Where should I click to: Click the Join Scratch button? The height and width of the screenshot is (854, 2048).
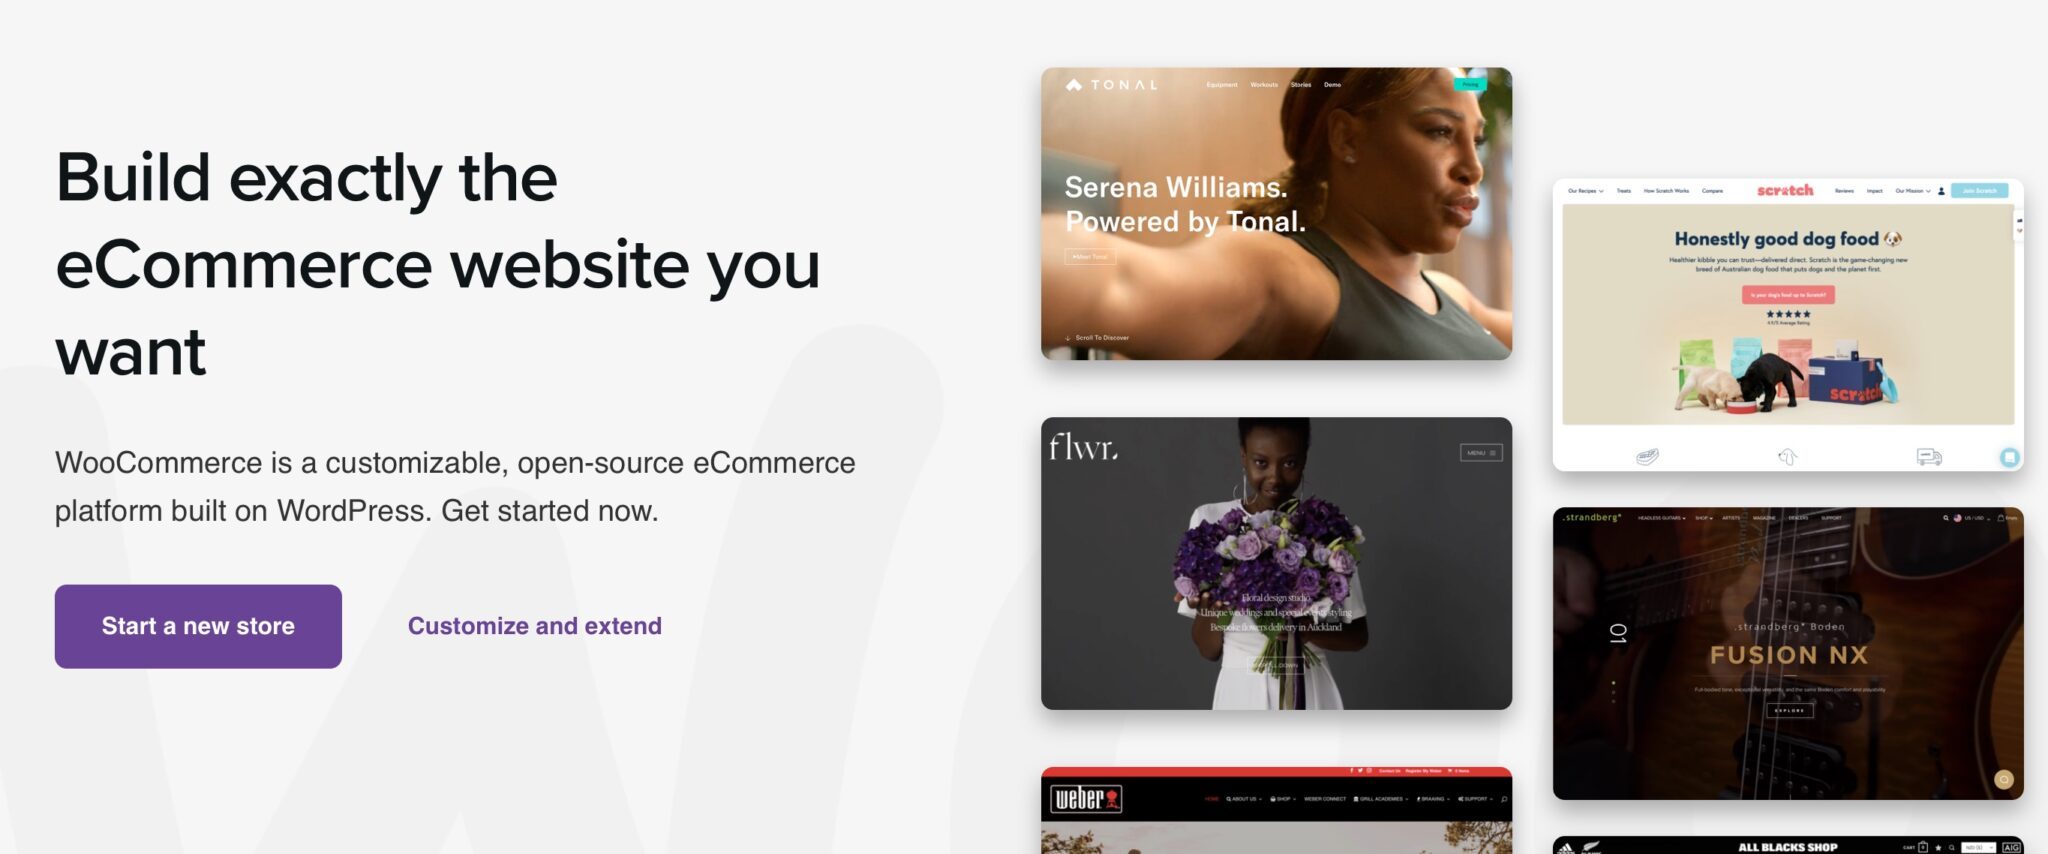[x=1979, y=191]
